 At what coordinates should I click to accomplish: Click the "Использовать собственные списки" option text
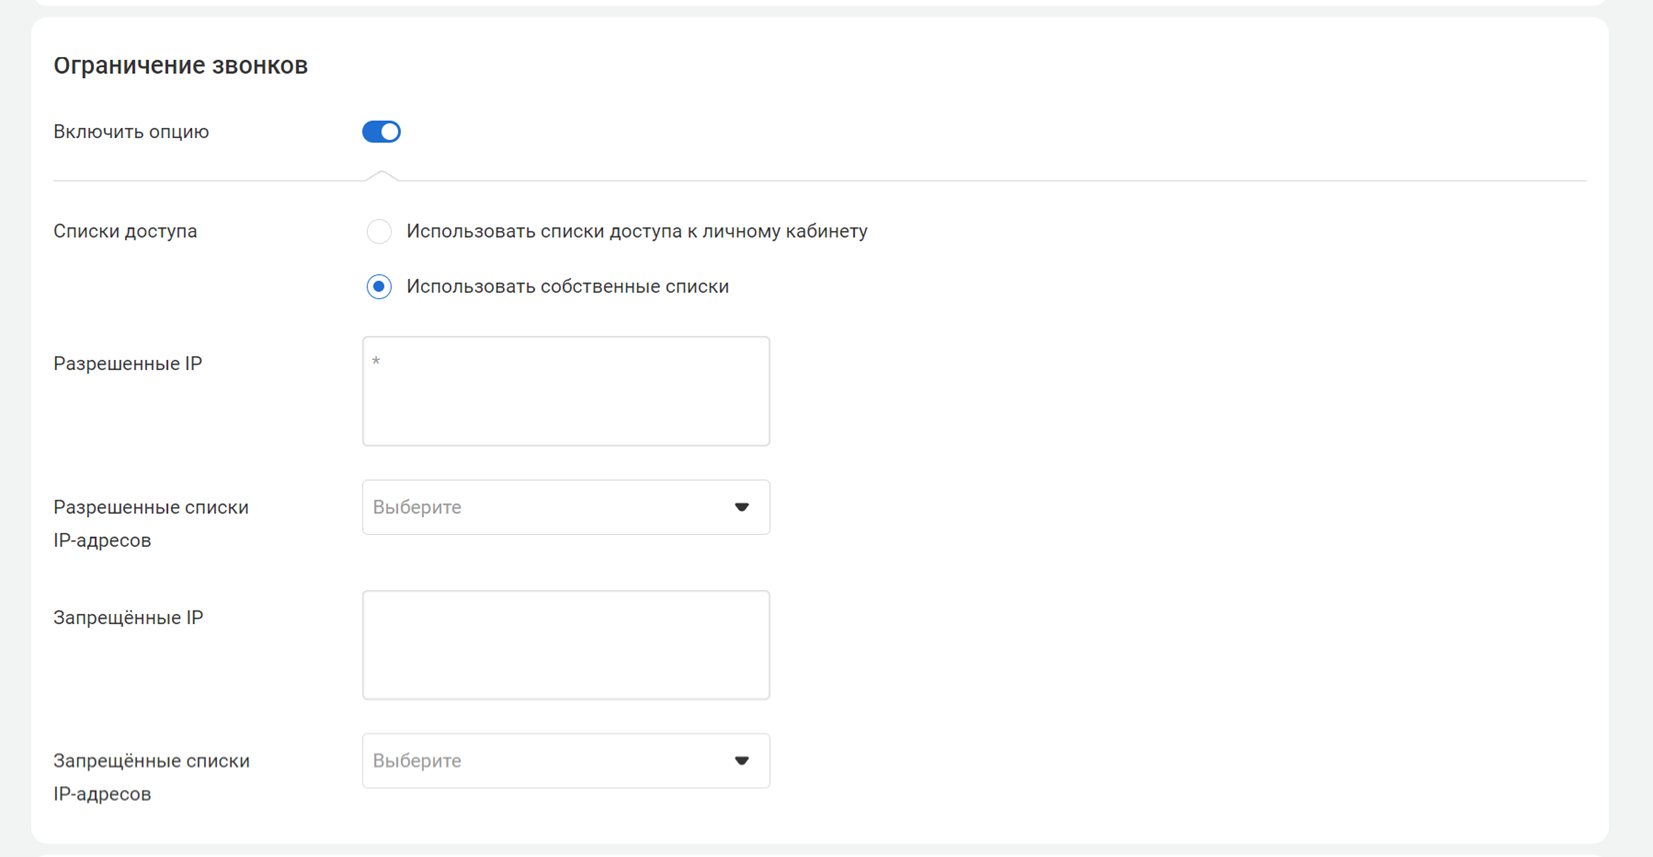pyautogui.click(x=567, y=287)
